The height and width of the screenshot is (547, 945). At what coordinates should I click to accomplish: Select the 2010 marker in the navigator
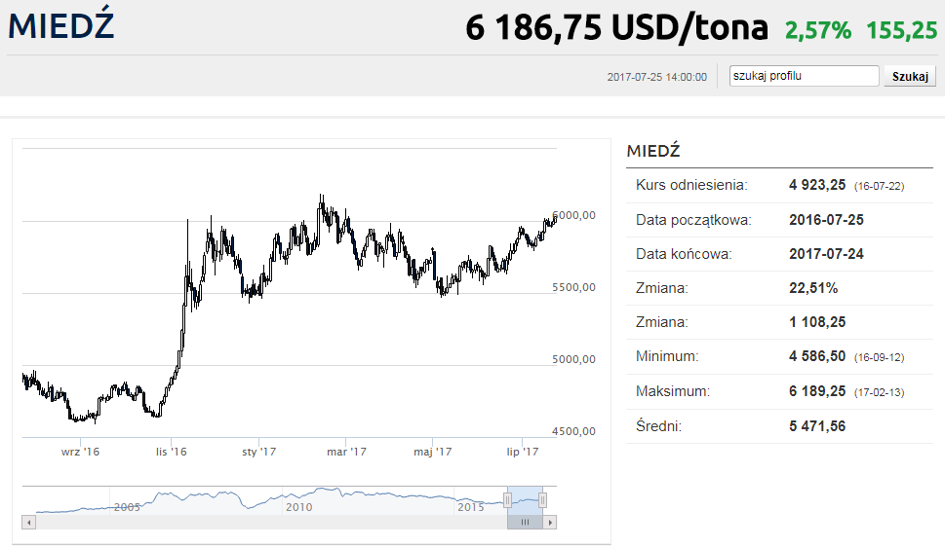299,507
